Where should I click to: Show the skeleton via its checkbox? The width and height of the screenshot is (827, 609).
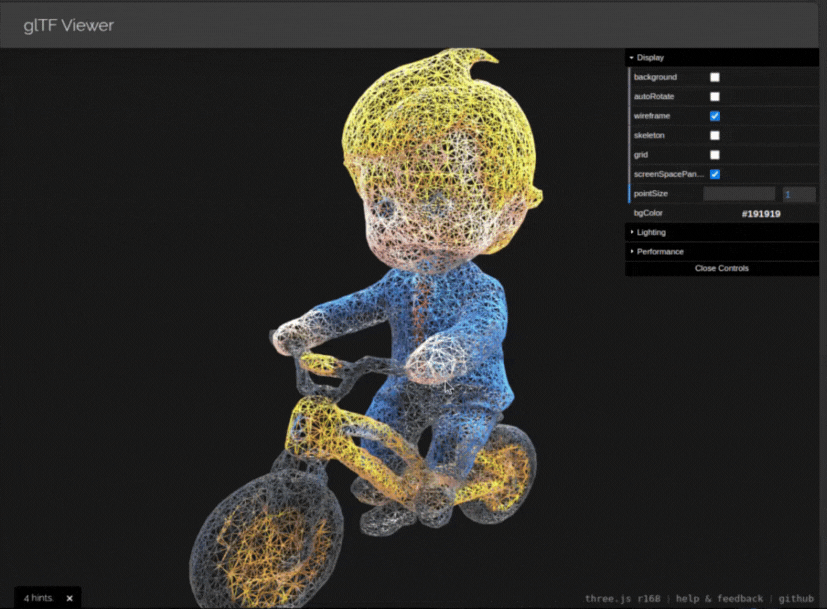[715, 135]
